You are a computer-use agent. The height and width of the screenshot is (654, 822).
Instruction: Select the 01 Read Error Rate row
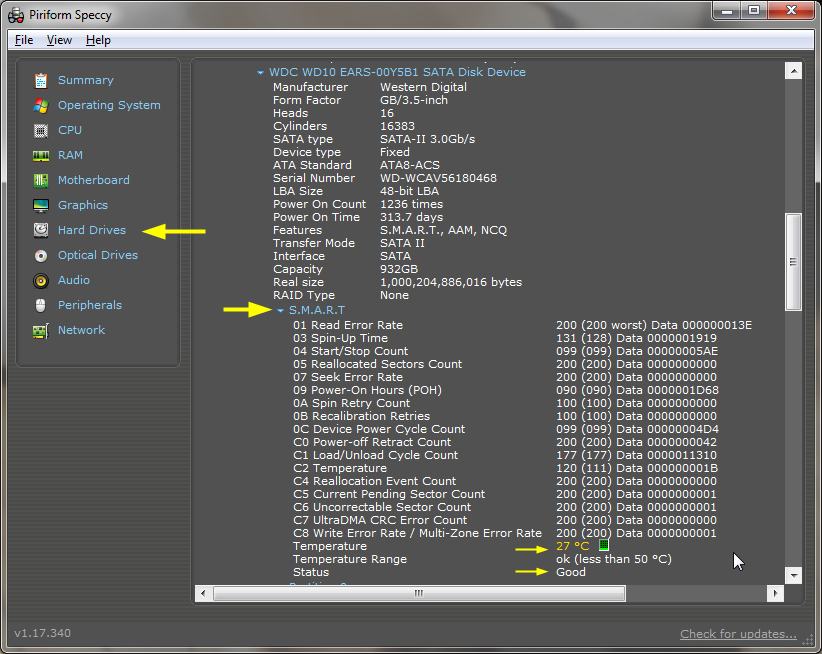coord(522,325)
